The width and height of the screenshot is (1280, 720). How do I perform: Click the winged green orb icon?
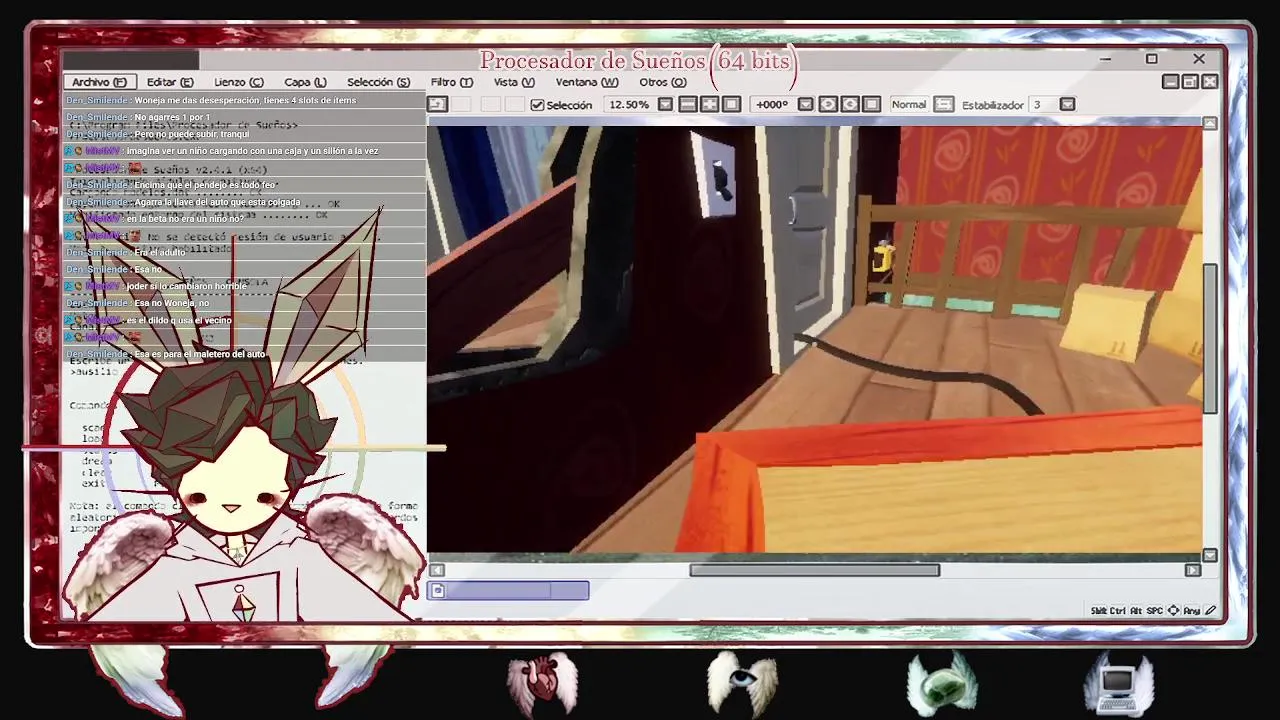pyautogui.click(x=942, y=684)
